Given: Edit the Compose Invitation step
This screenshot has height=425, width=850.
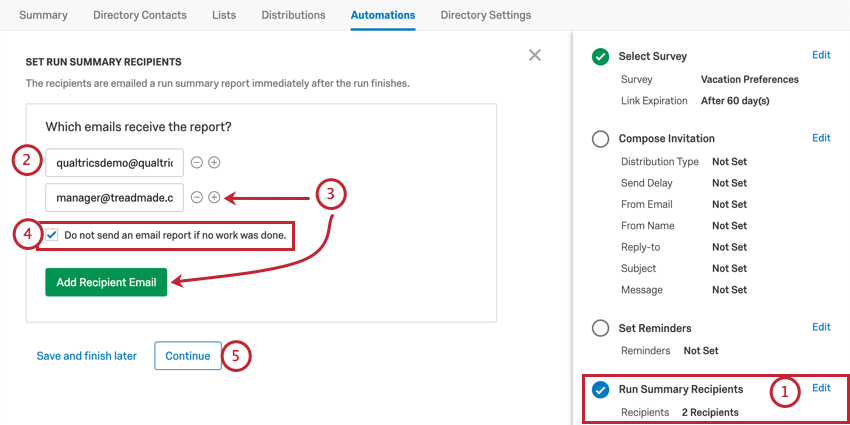Looking at the screenshot, I should click(821, 138).
